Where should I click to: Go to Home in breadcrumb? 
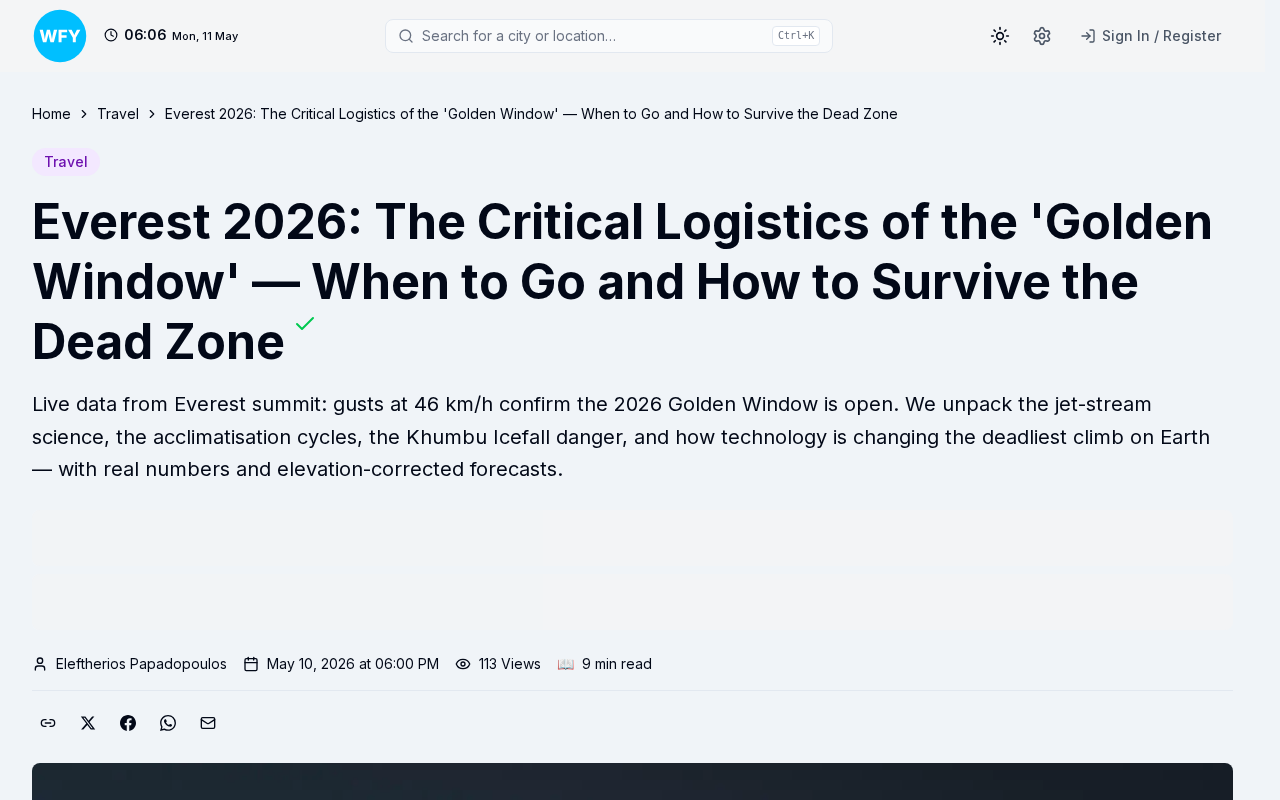(x=51, y=114)
